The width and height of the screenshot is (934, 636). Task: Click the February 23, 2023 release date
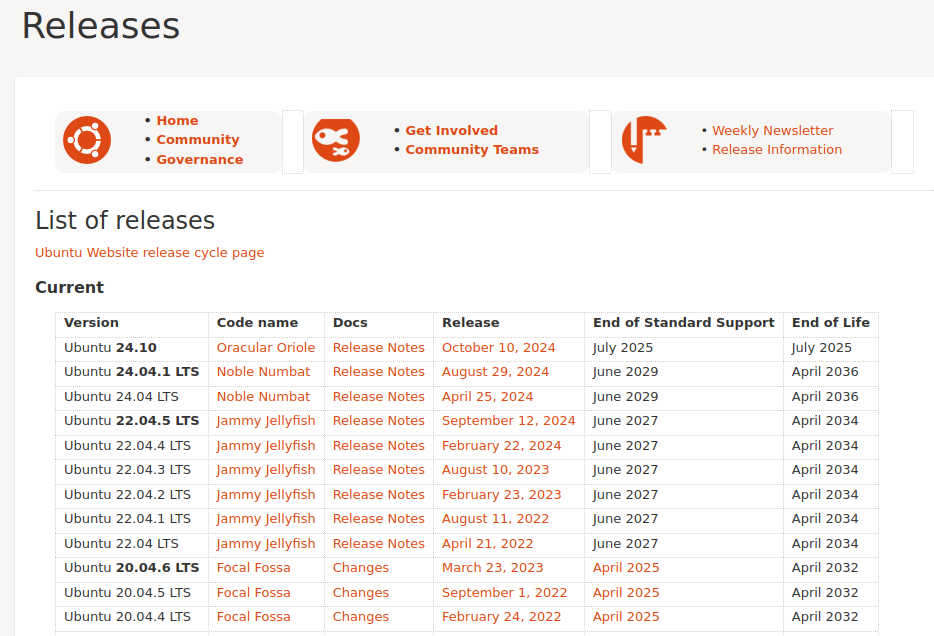501,495
